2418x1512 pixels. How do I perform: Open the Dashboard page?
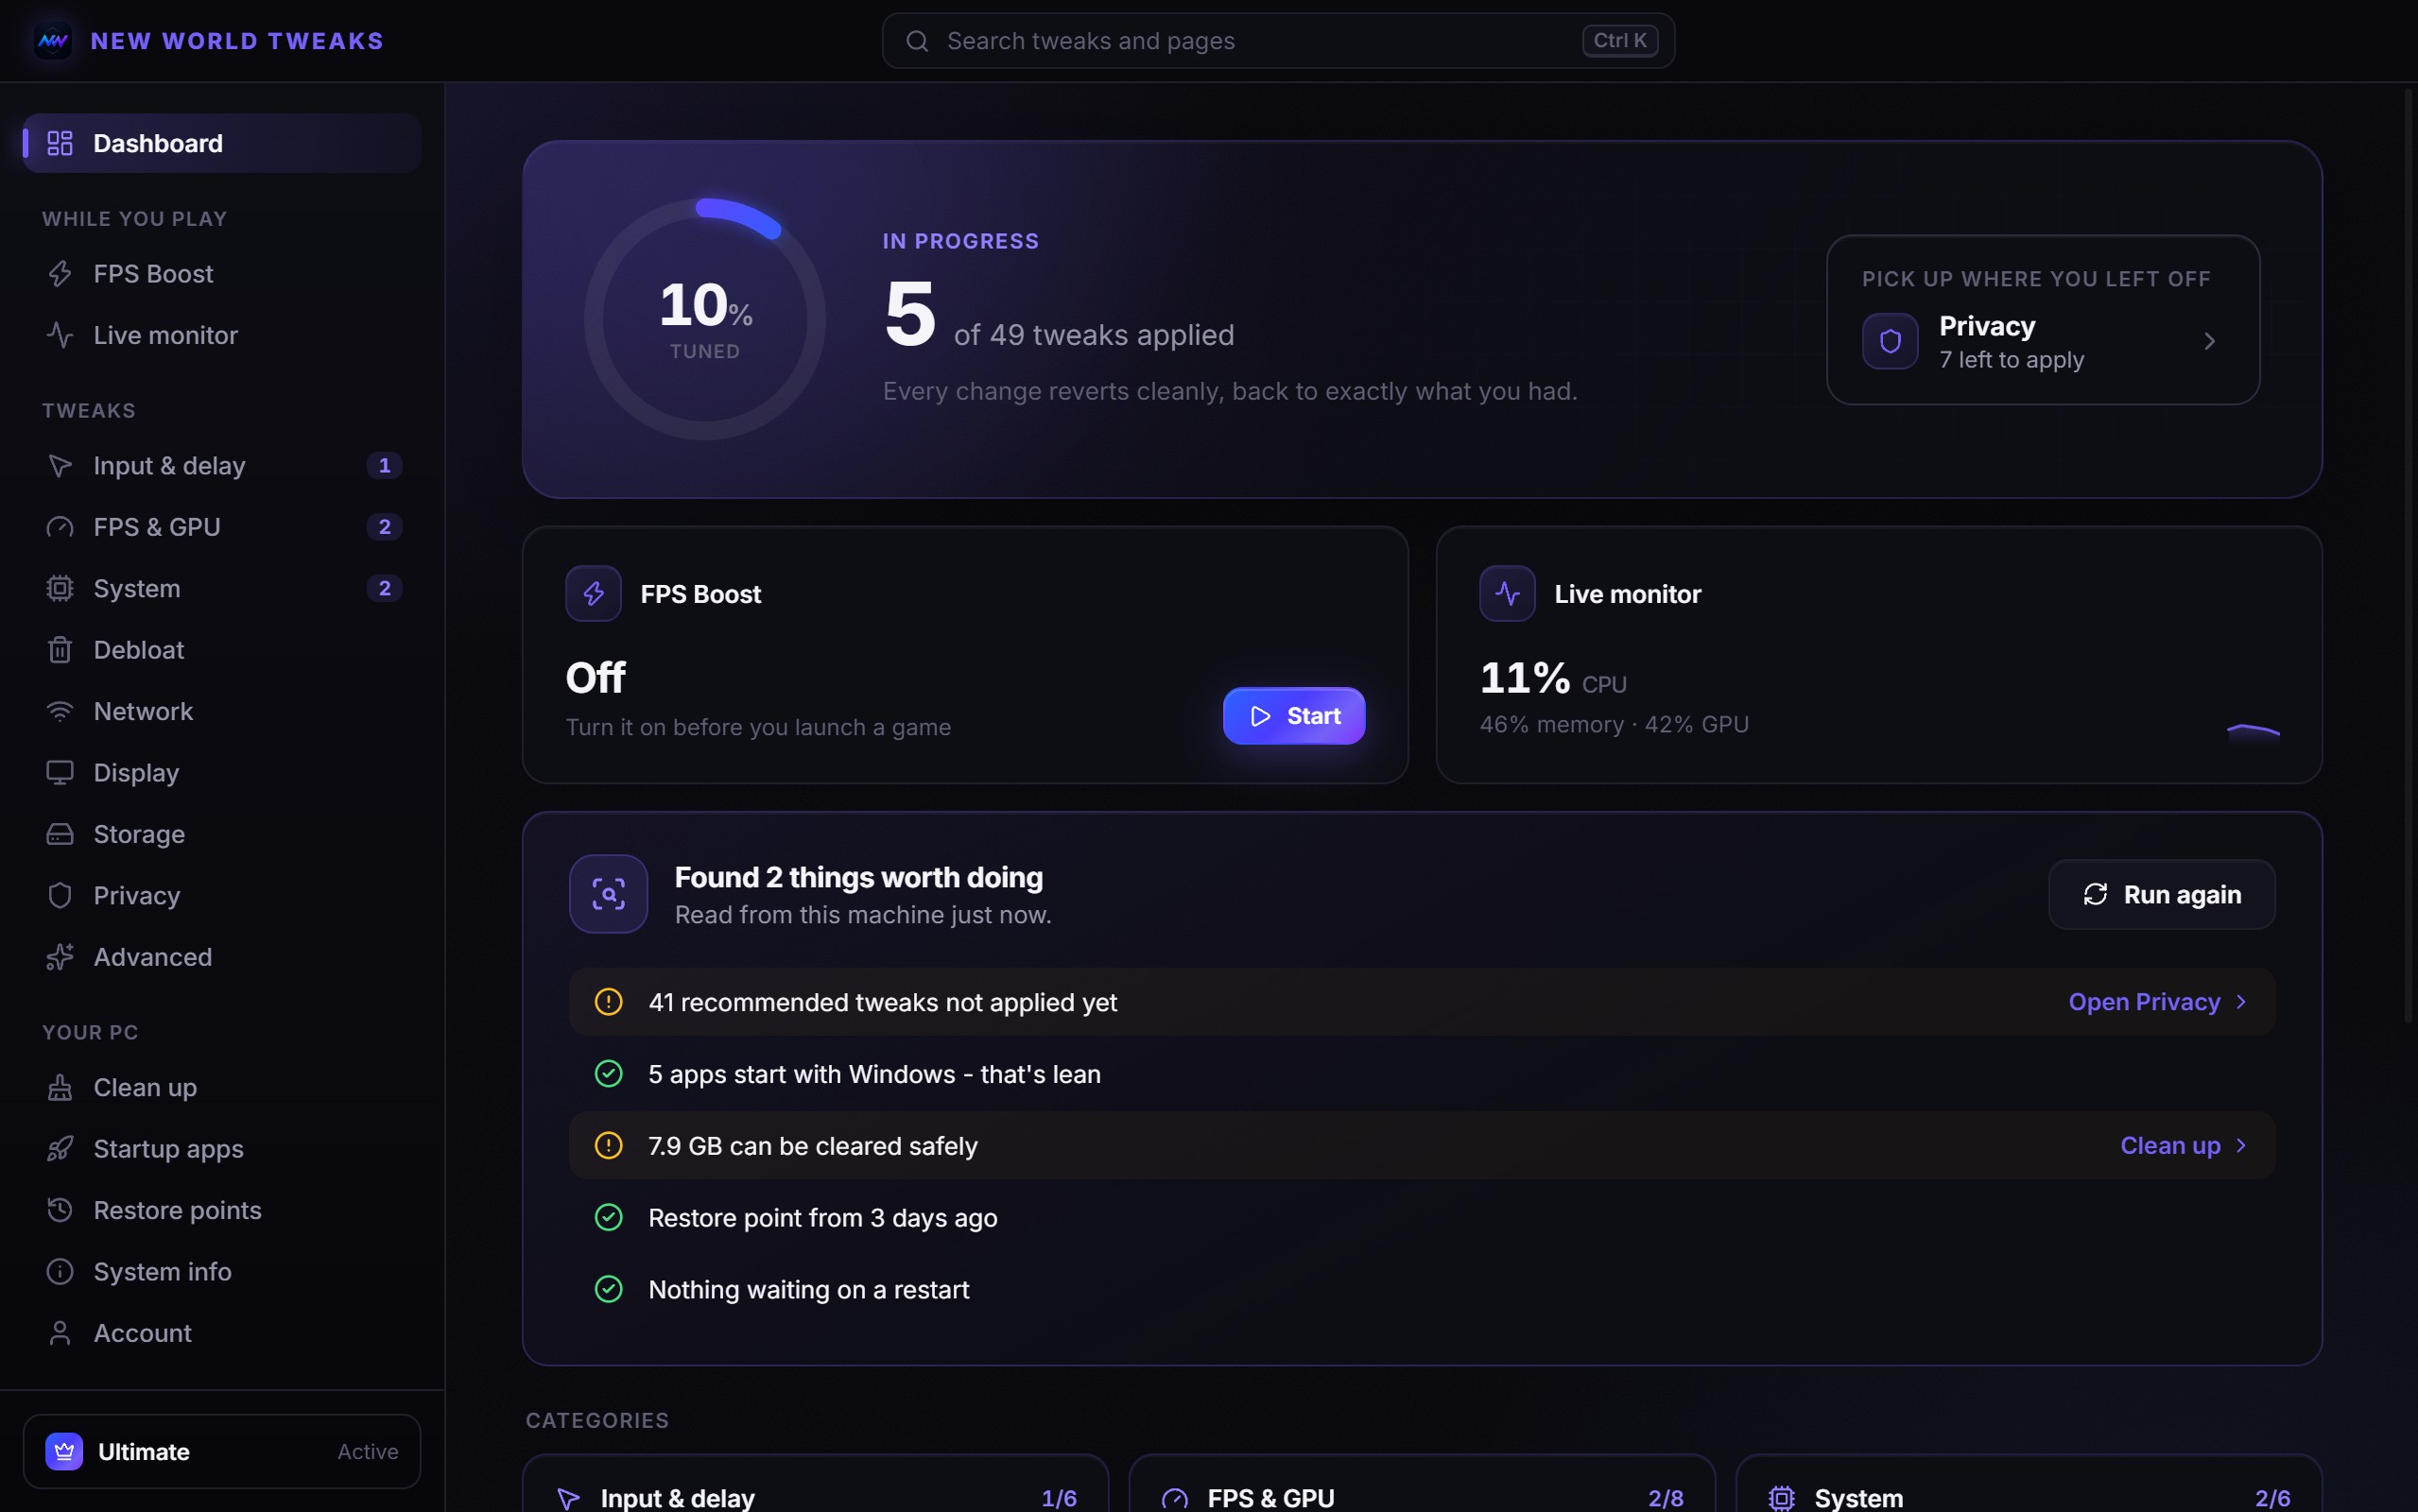coord(222,144)
